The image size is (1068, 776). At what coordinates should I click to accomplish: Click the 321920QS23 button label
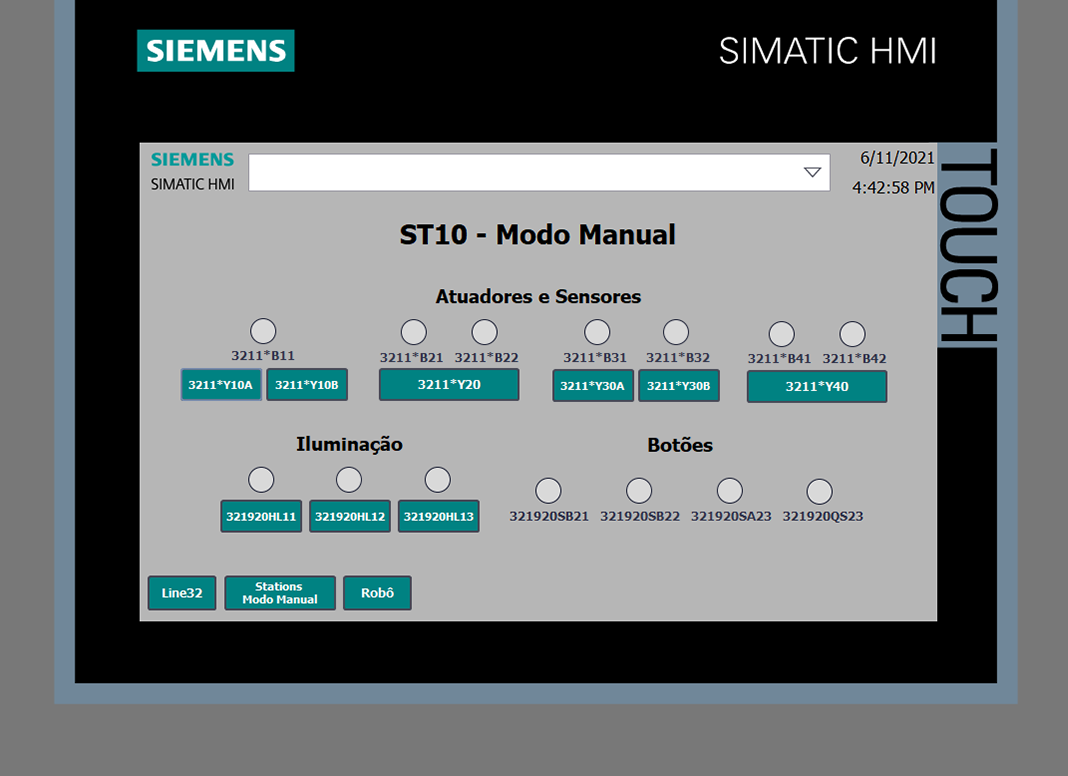pyautogui.click(x=823, y=516)
